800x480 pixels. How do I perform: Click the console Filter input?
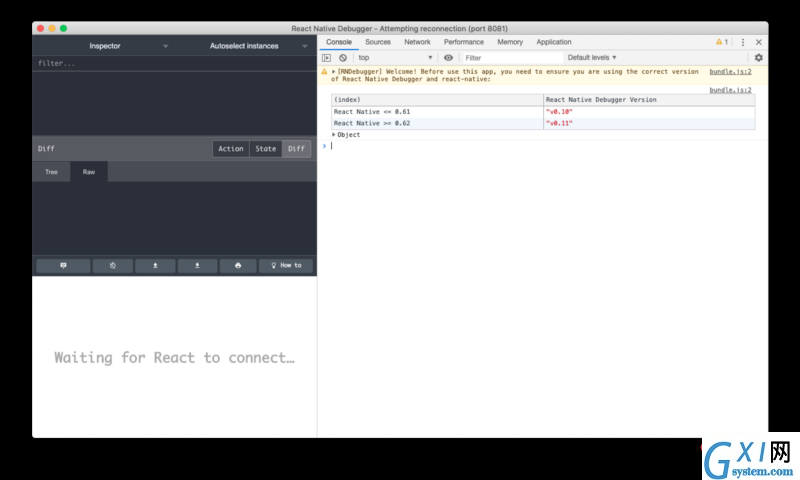point(512,58)
